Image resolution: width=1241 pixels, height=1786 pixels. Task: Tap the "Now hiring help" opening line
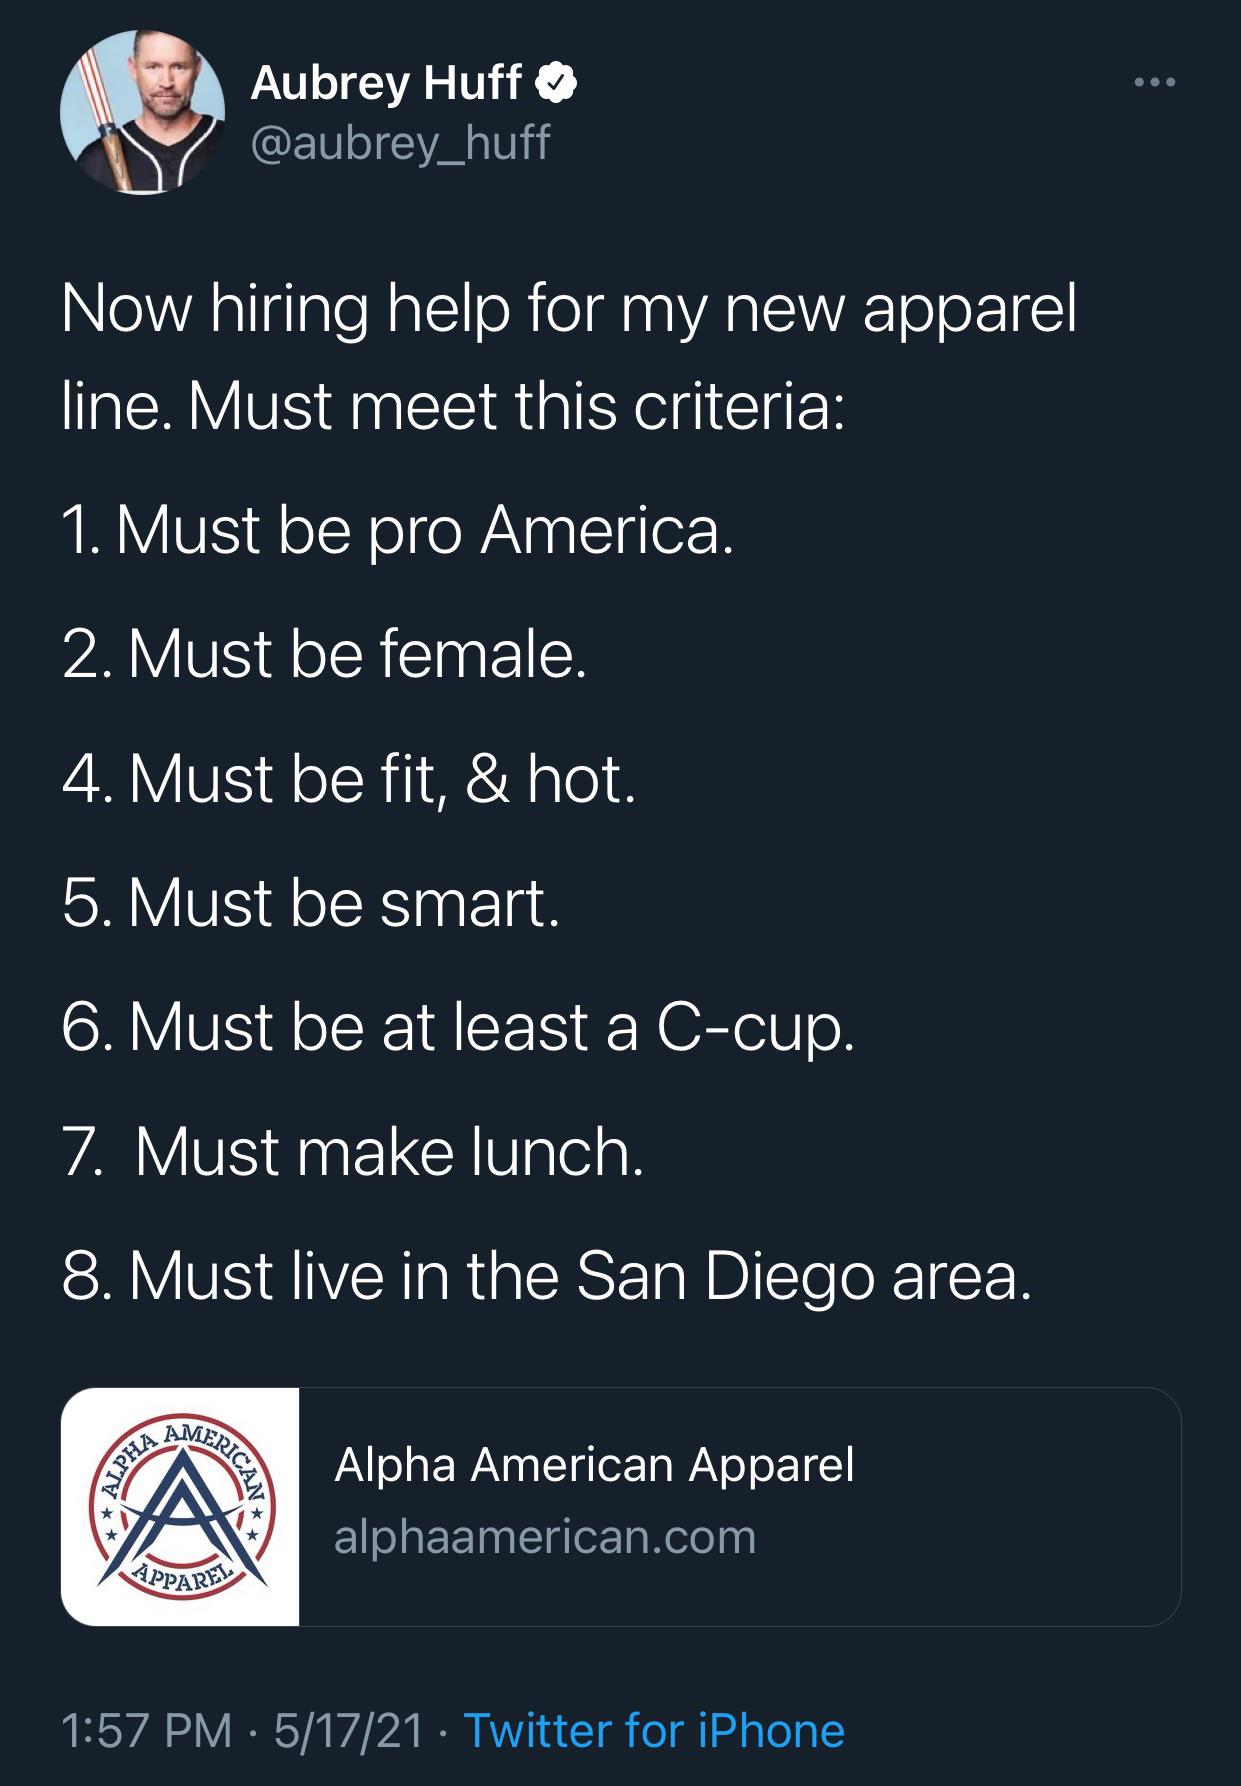(x=569, y=307)
